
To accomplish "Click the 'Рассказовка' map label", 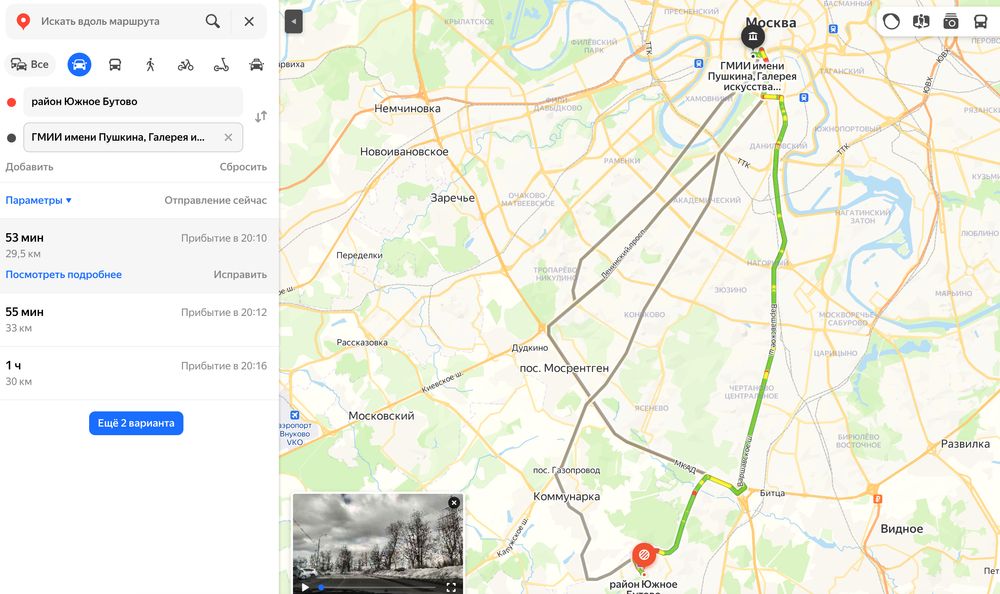I will coord(362,343).
